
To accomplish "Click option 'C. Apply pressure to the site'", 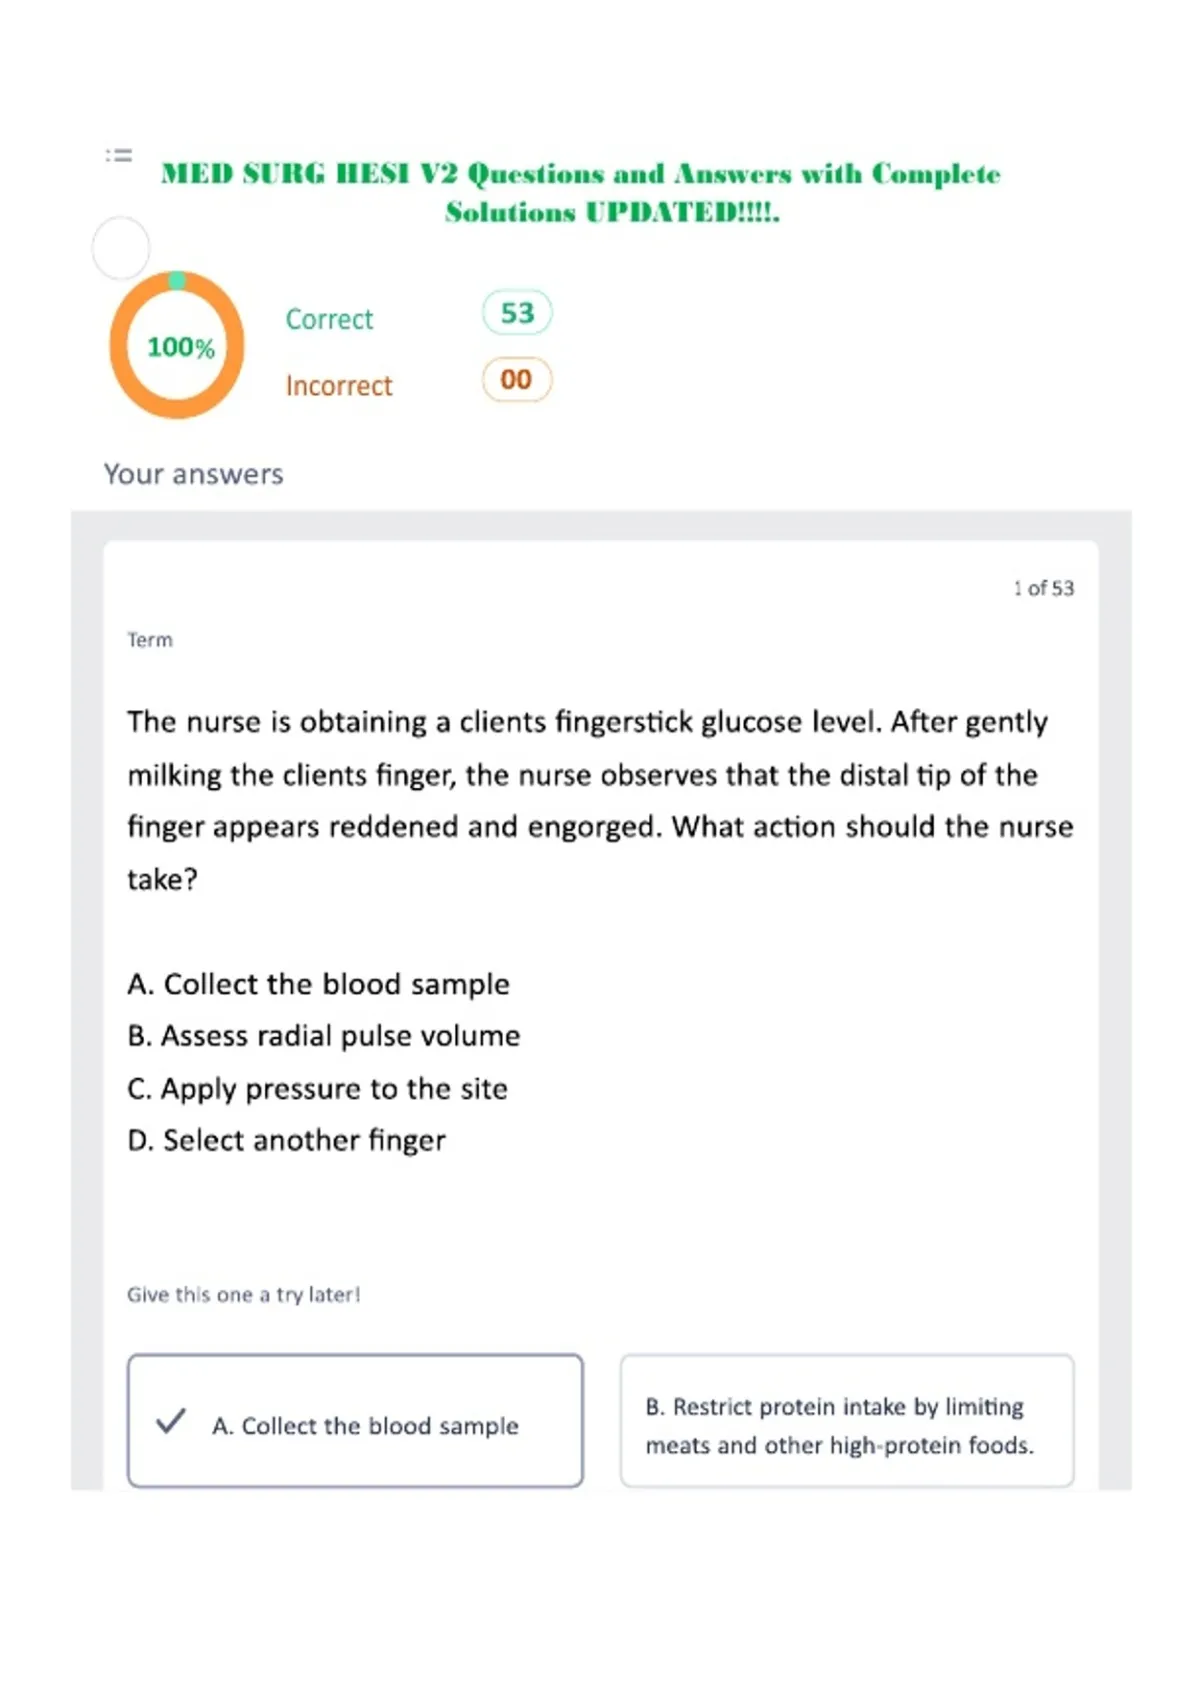I will click(318, 1088).
